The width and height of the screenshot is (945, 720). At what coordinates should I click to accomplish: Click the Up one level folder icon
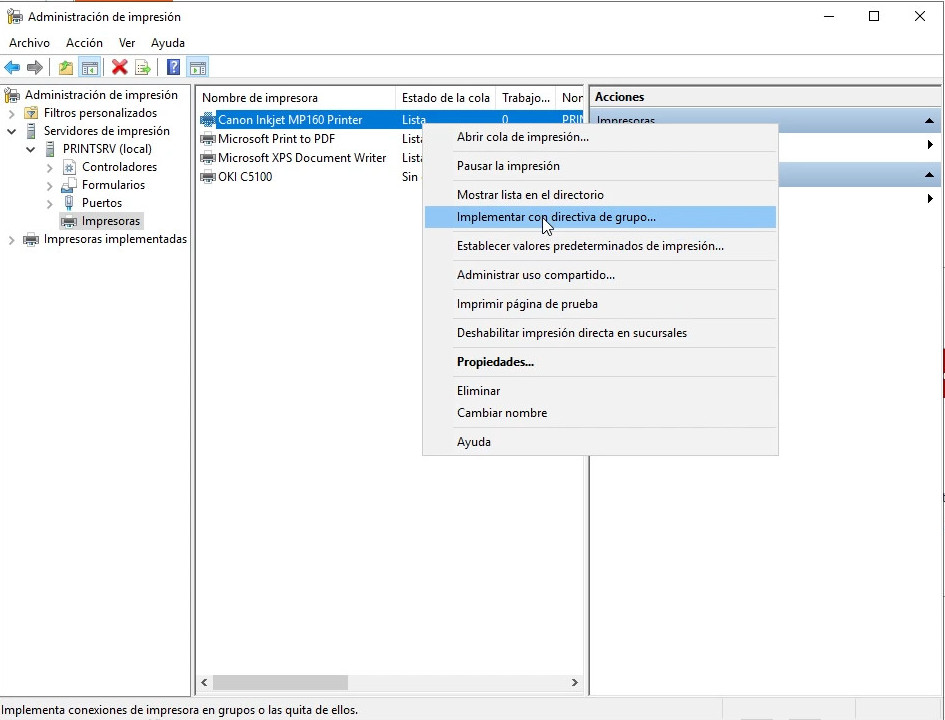click(x=66, y=68)
